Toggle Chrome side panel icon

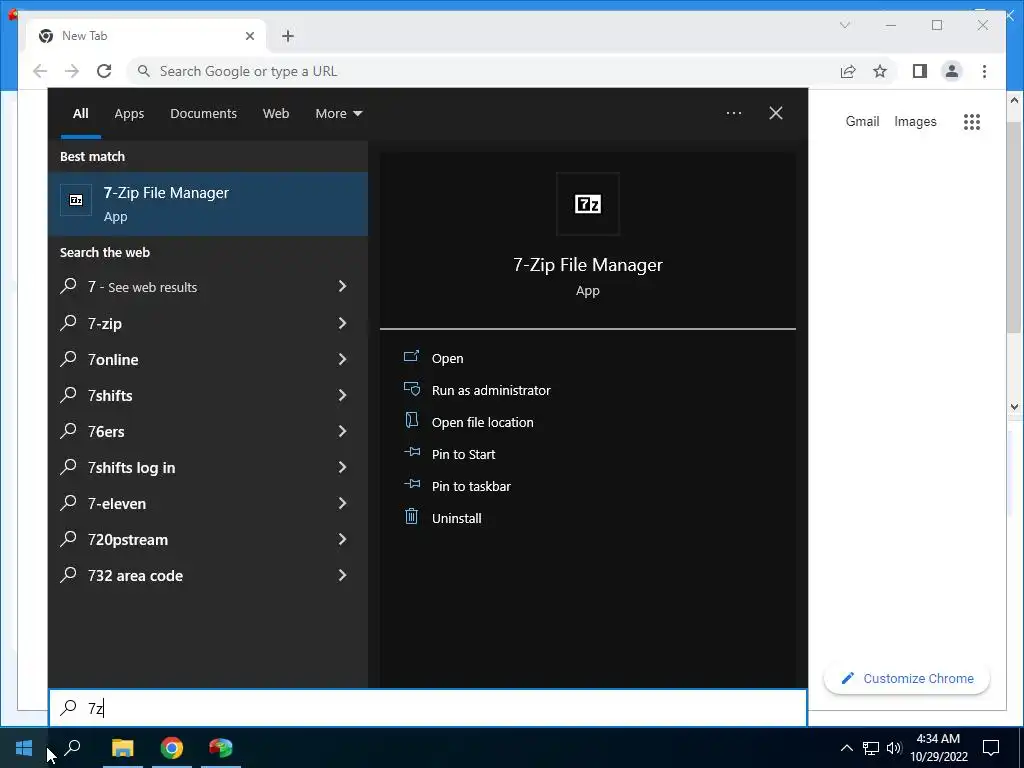920,71
